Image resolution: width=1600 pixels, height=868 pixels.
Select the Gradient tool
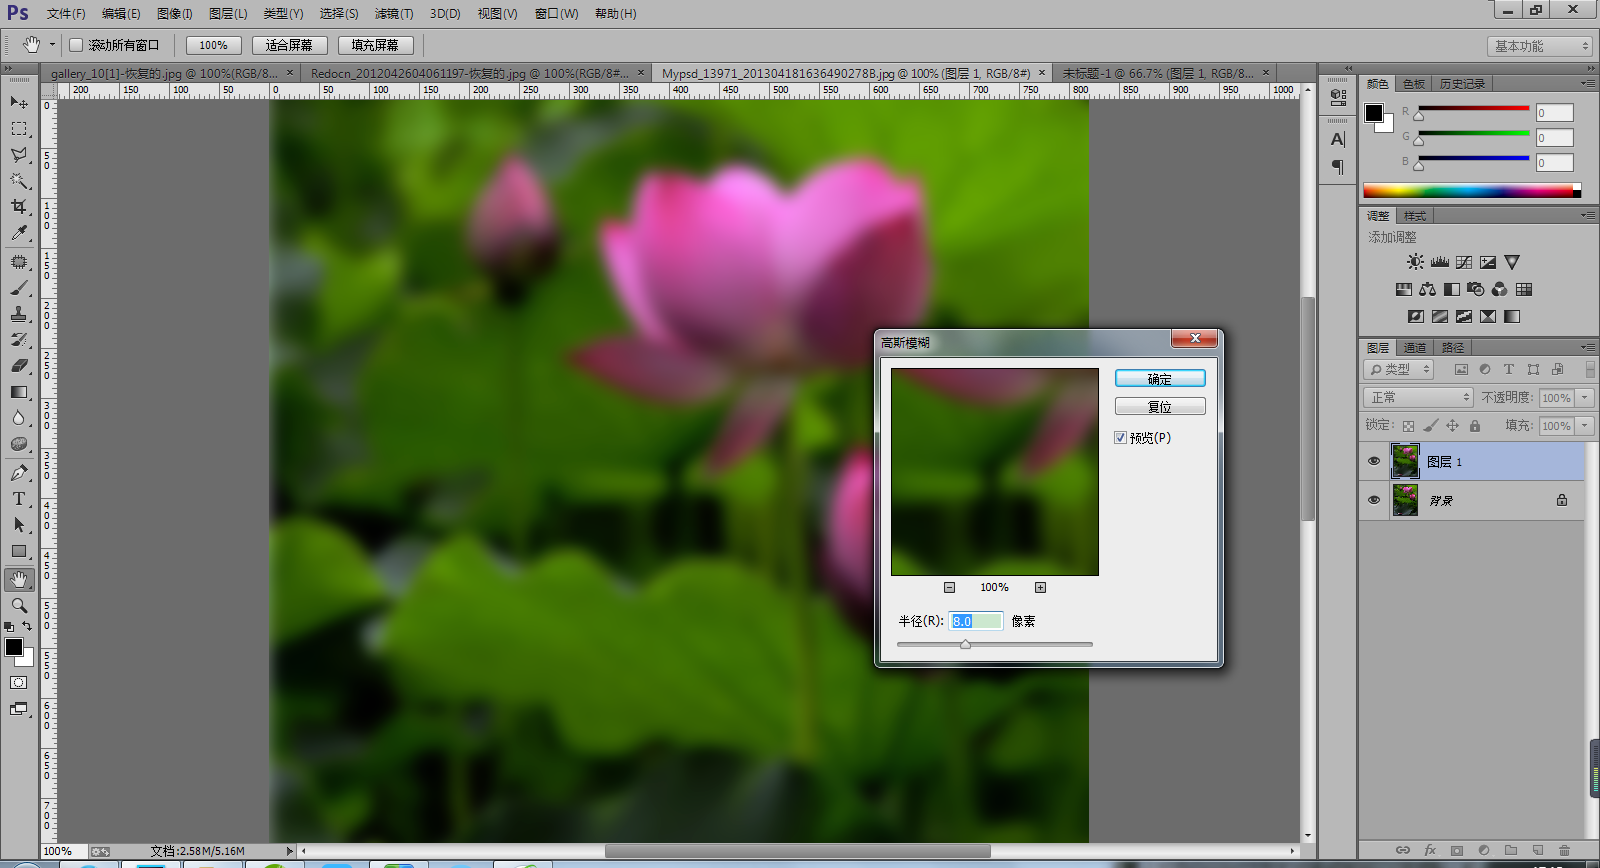click(19, 392)
